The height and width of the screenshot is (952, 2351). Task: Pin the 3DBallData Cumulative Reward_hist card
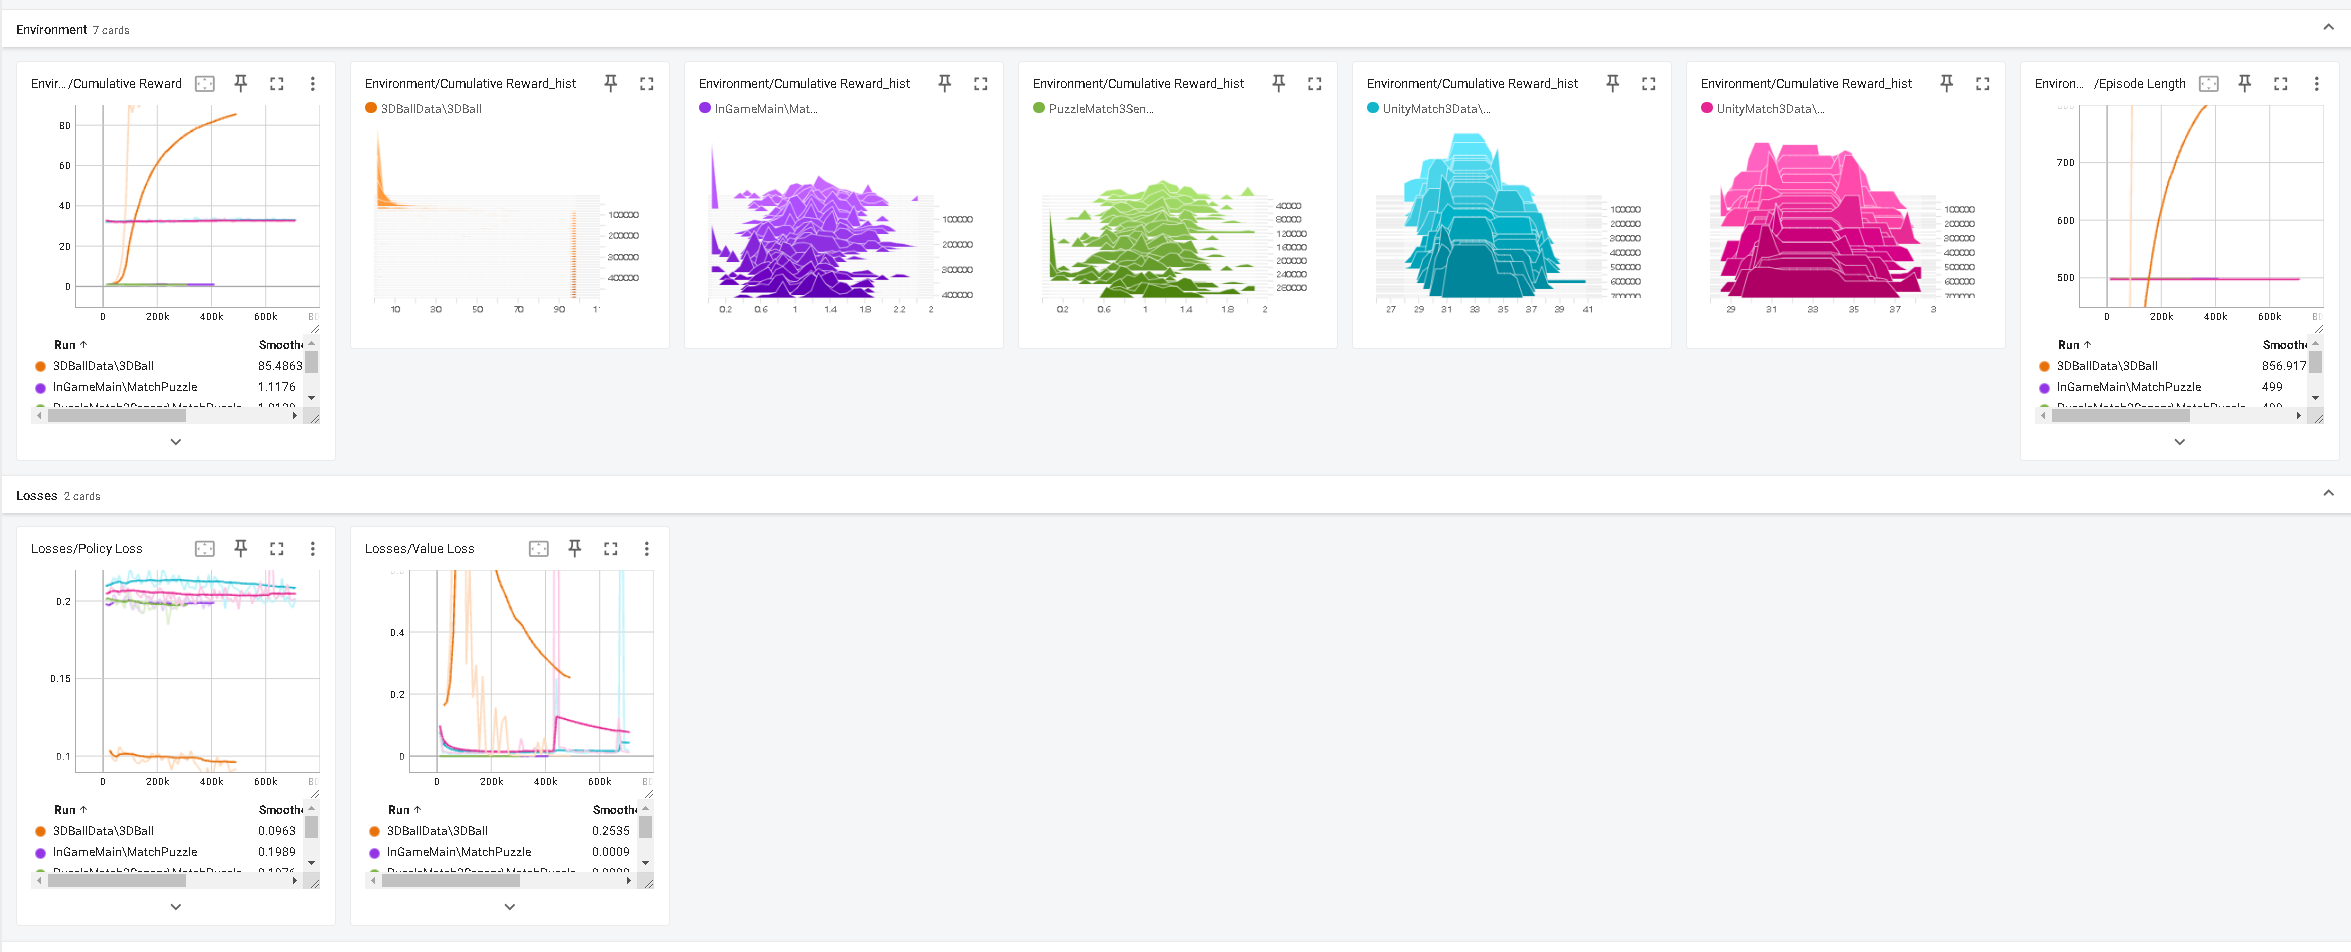point(611,84)
